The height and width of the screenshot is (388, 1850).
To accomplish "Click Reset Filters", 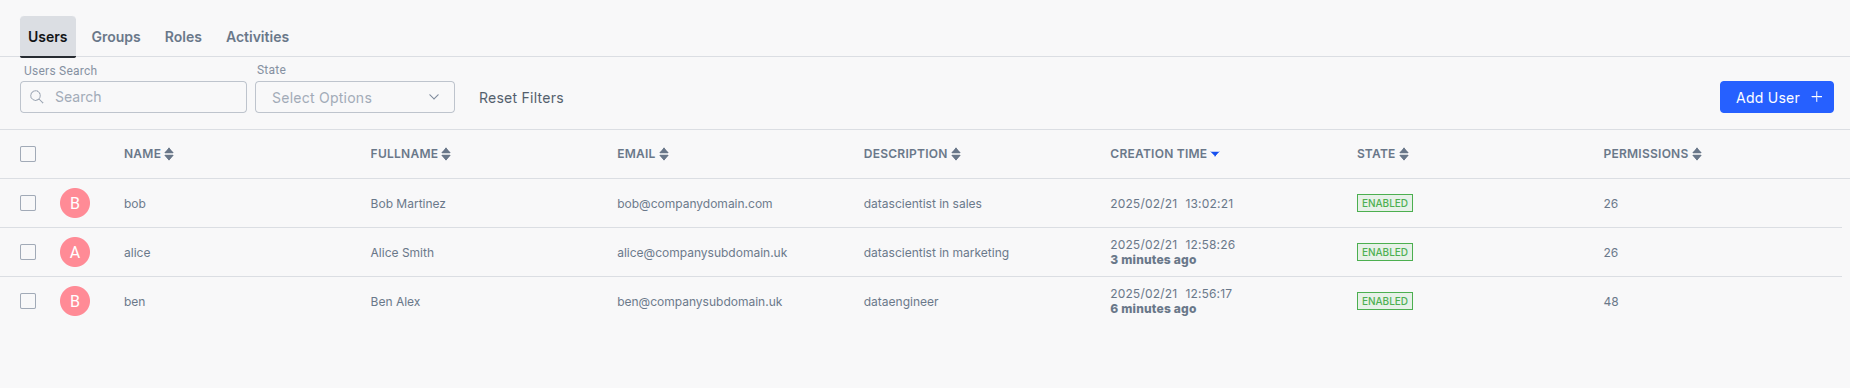I will coord(521,98).
